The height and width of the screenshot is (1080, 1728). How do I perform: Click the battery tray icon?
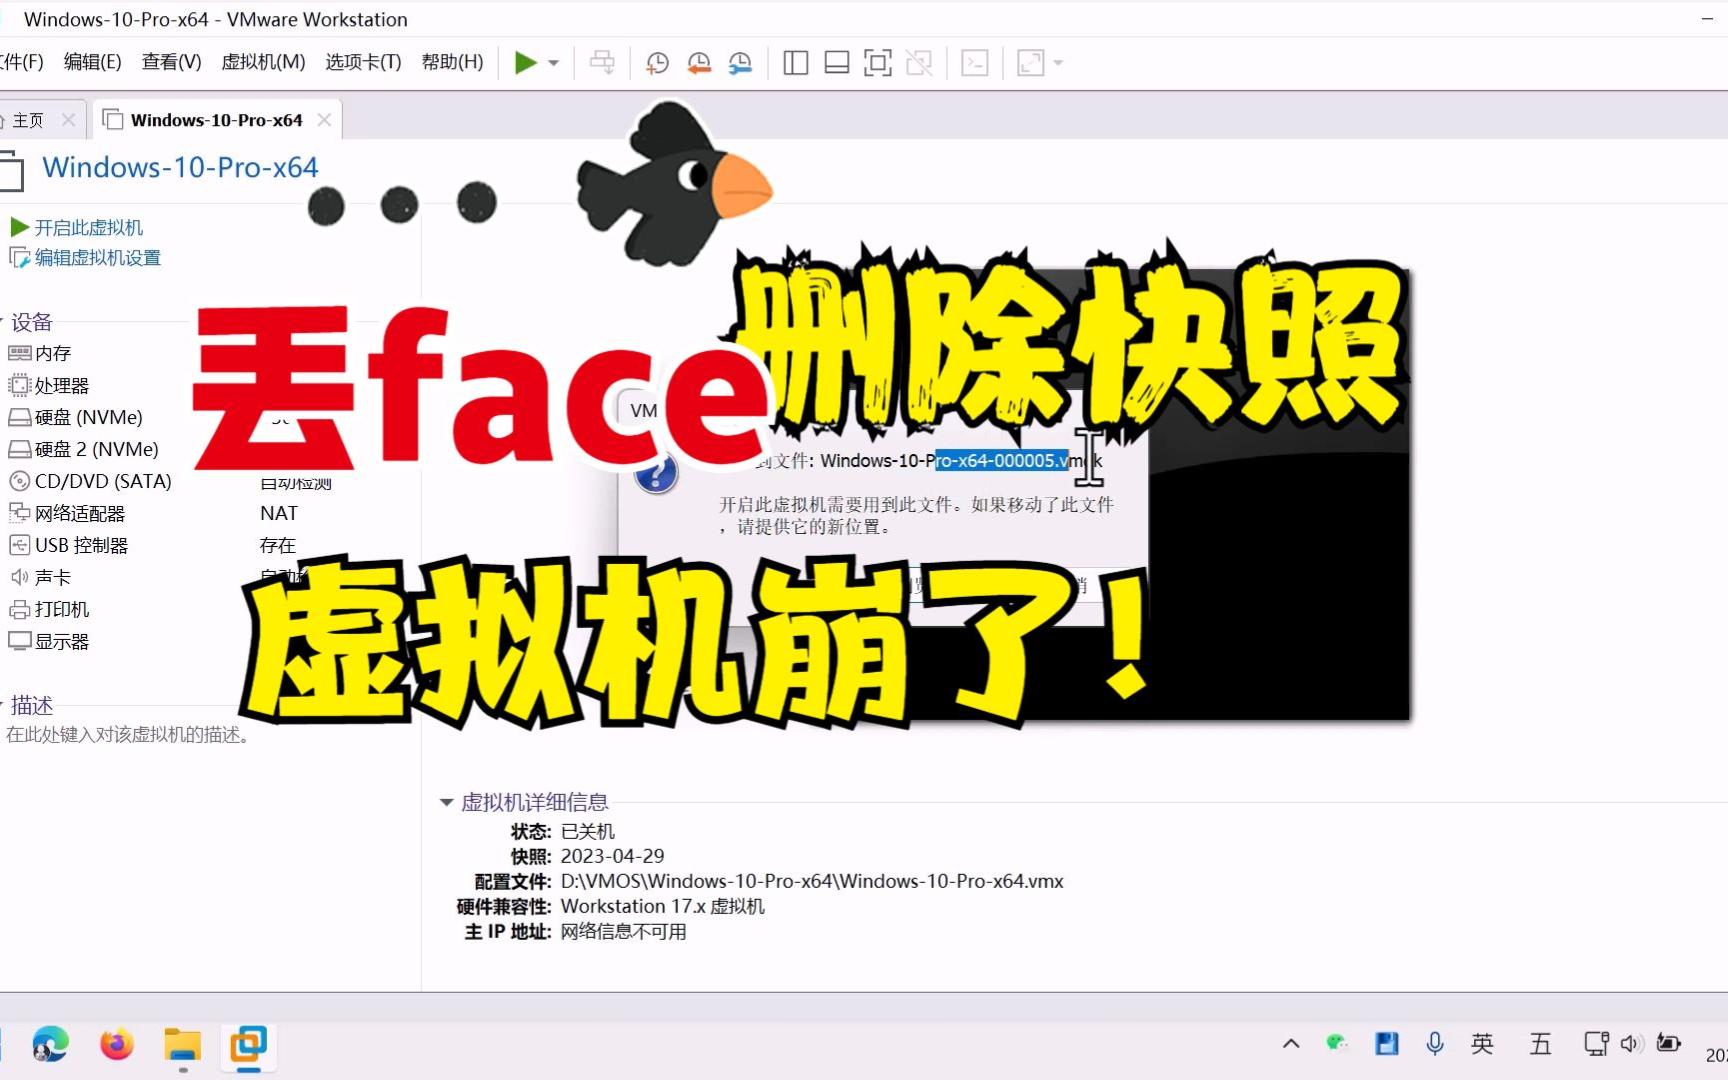click(1668, 1043)
